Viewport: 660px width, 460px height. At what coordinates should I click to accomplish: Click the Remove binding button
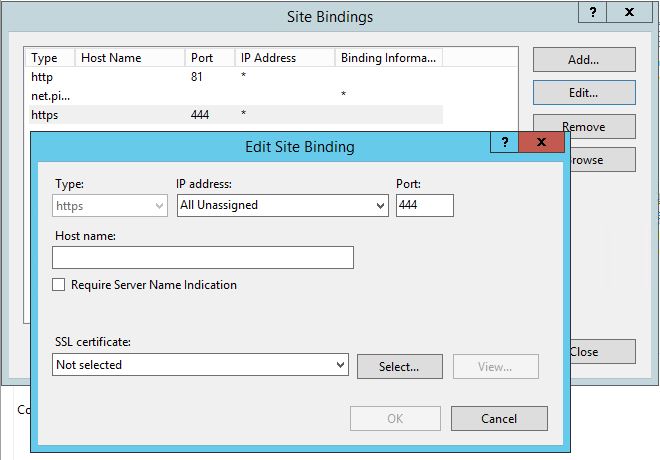(x=583, y=127)
